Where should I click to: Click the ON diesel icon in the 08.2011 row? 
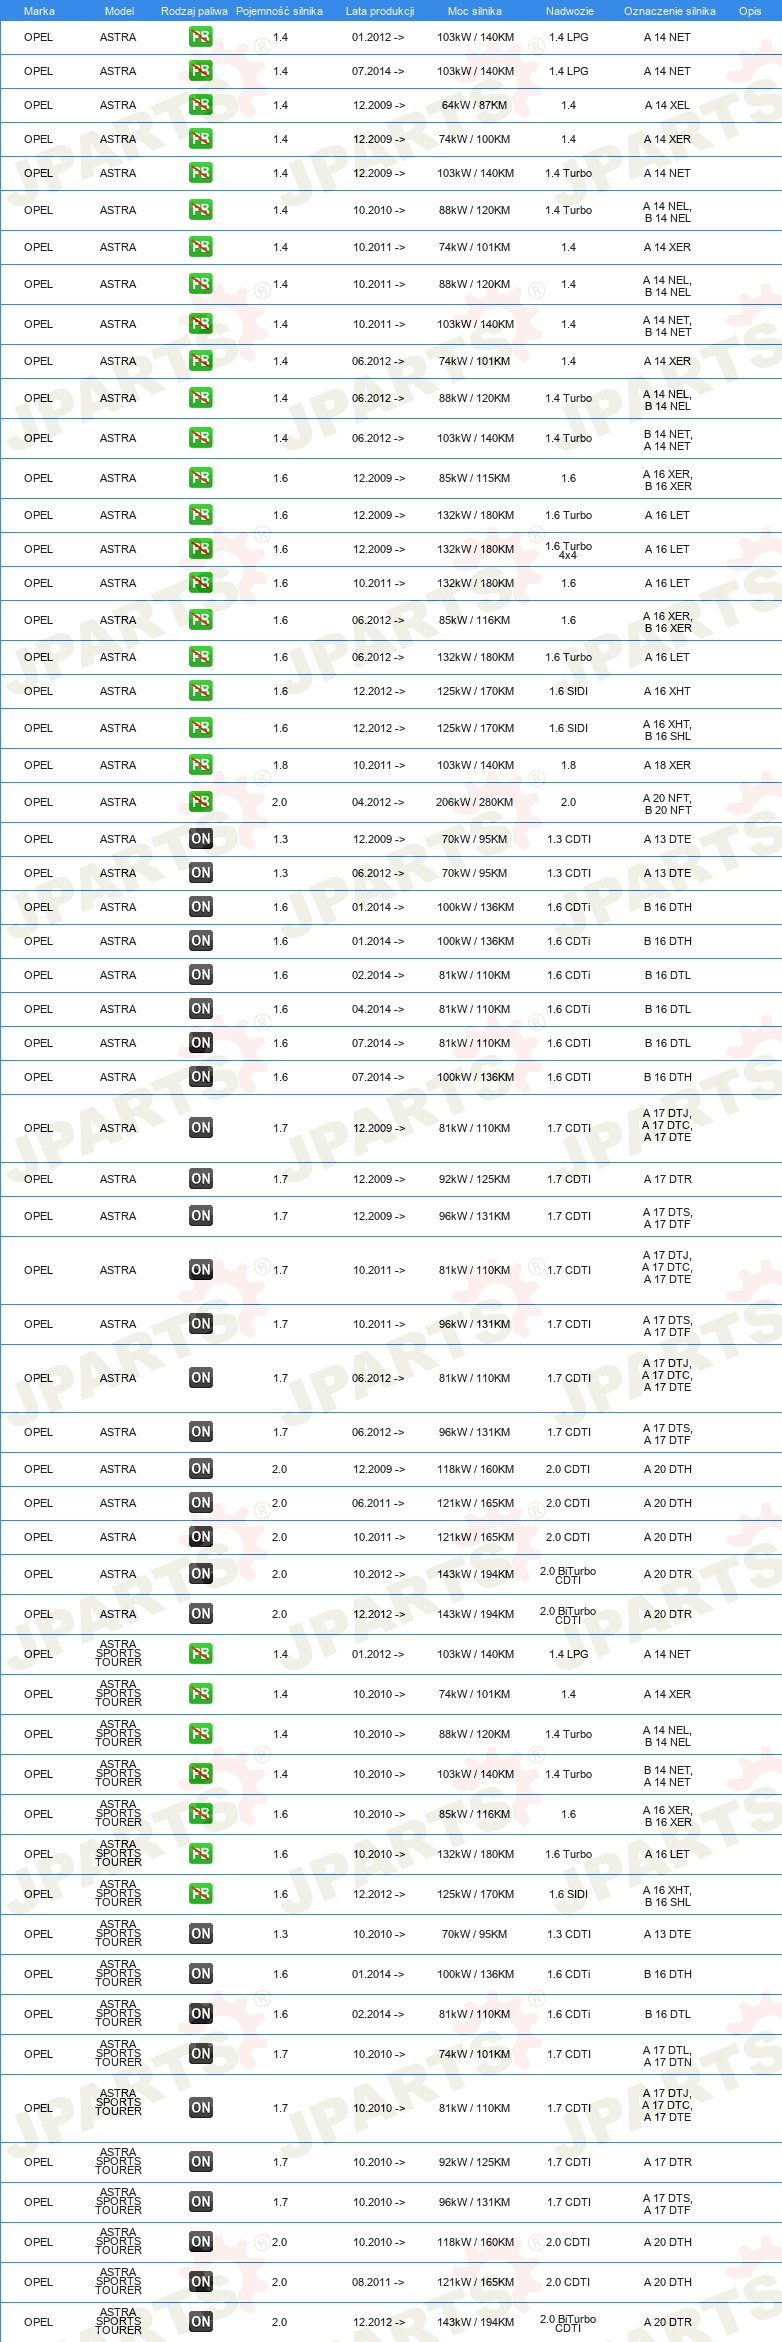click(200, 2282)
